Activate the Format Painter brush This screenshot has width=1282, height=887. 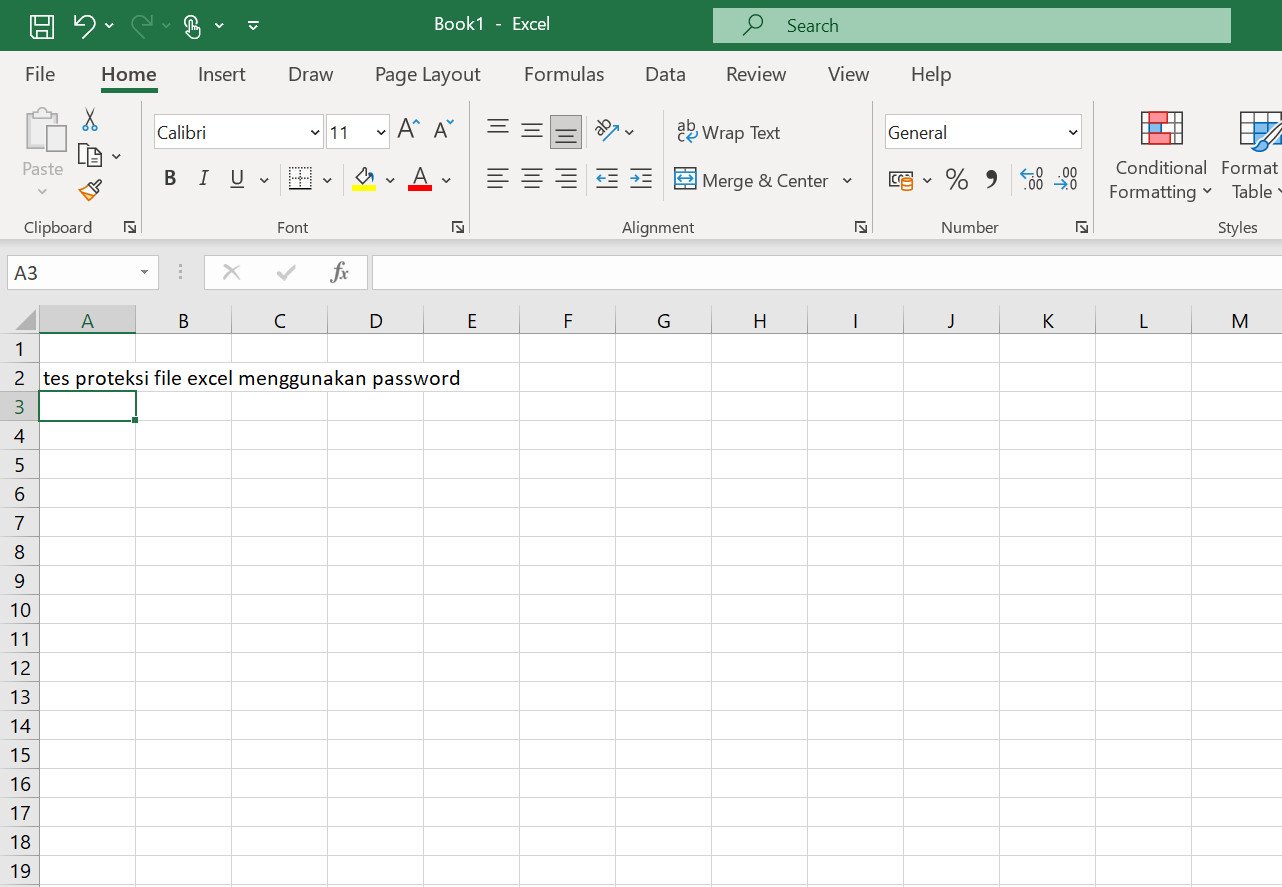click(90, 190)
